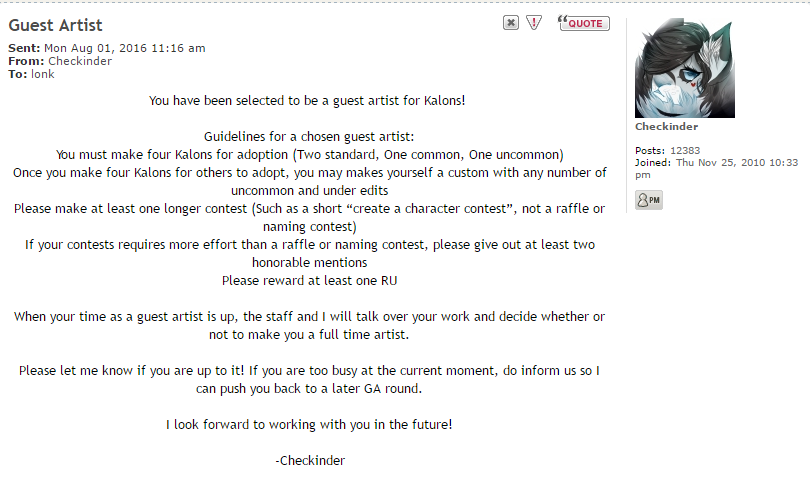The image size is (810, 485).
Task: Click the Guest Artist message title
Action: click(x=55, y=25)
